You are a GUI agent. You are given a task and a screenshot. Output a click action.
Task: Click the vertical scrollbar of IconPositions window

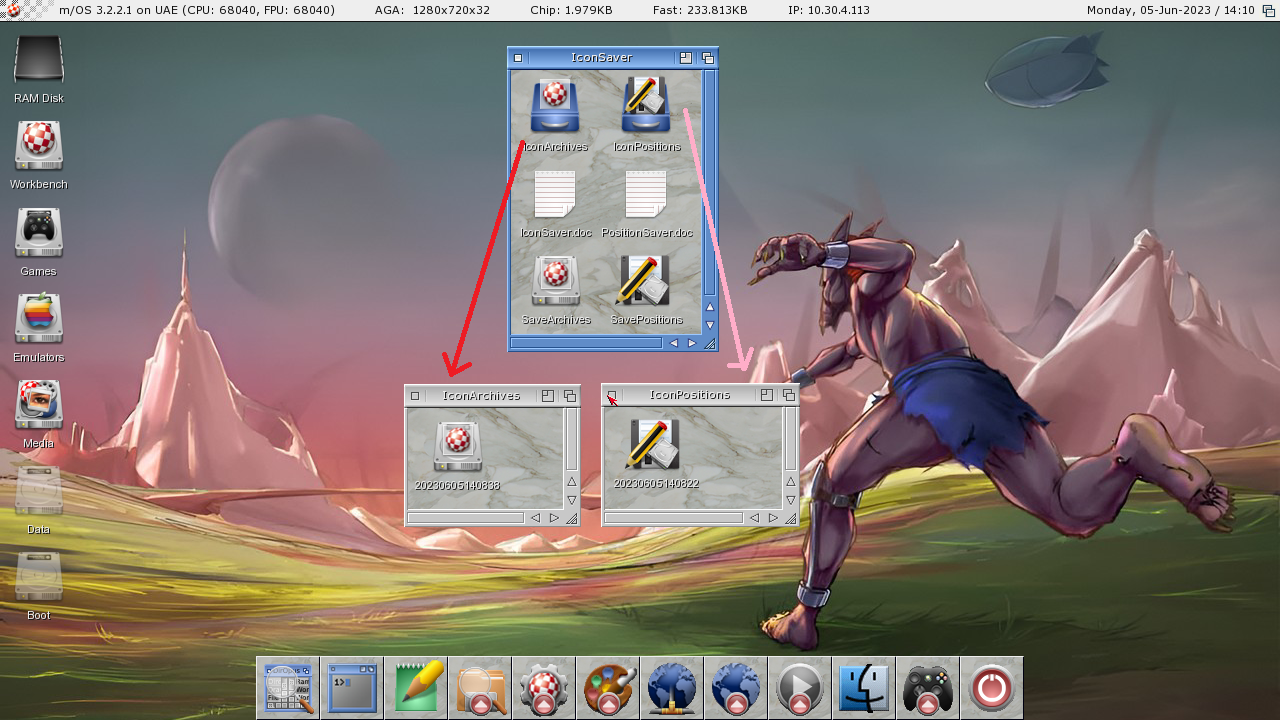[x=791, y=439]
